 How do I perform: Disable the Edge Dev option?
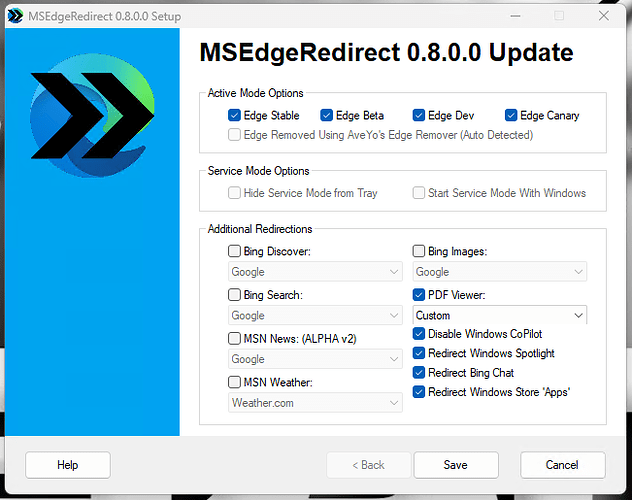418,116
